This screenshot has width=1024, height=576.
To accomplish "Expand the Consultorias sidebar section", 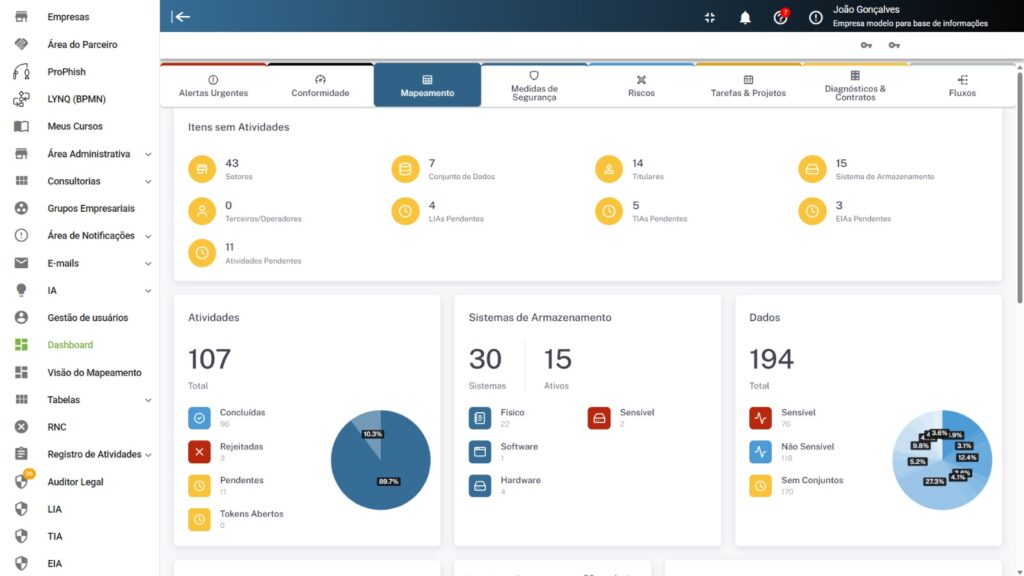I will click(148, 182).
